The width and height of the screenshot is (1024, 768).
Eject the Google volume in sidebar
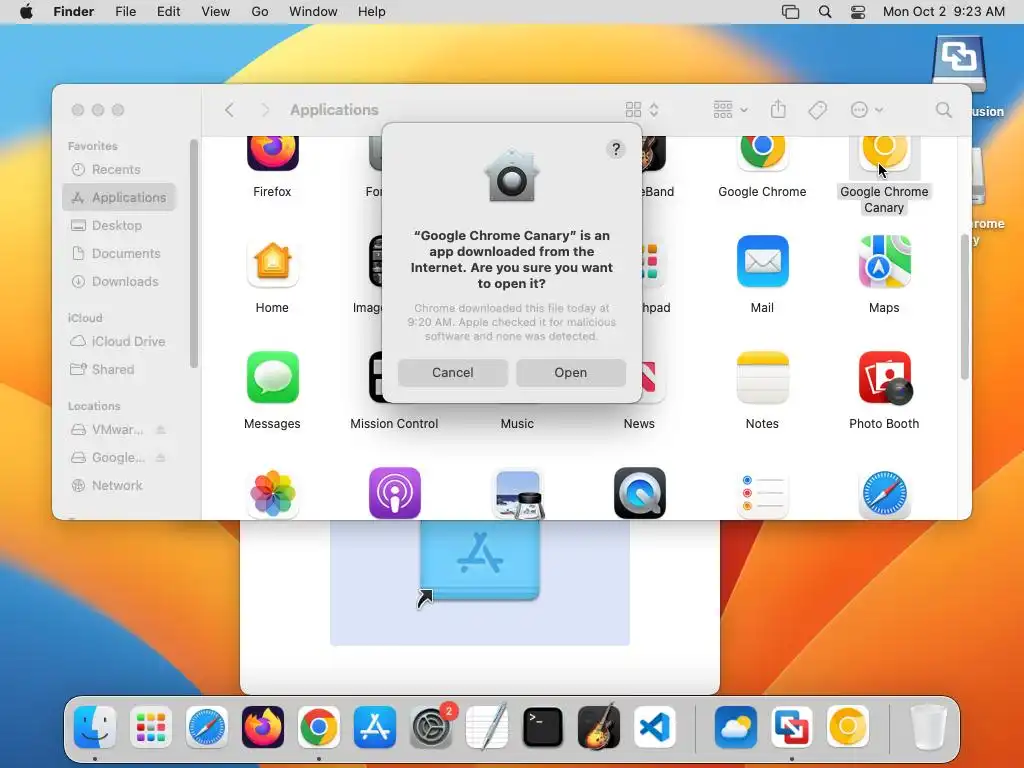161,458
